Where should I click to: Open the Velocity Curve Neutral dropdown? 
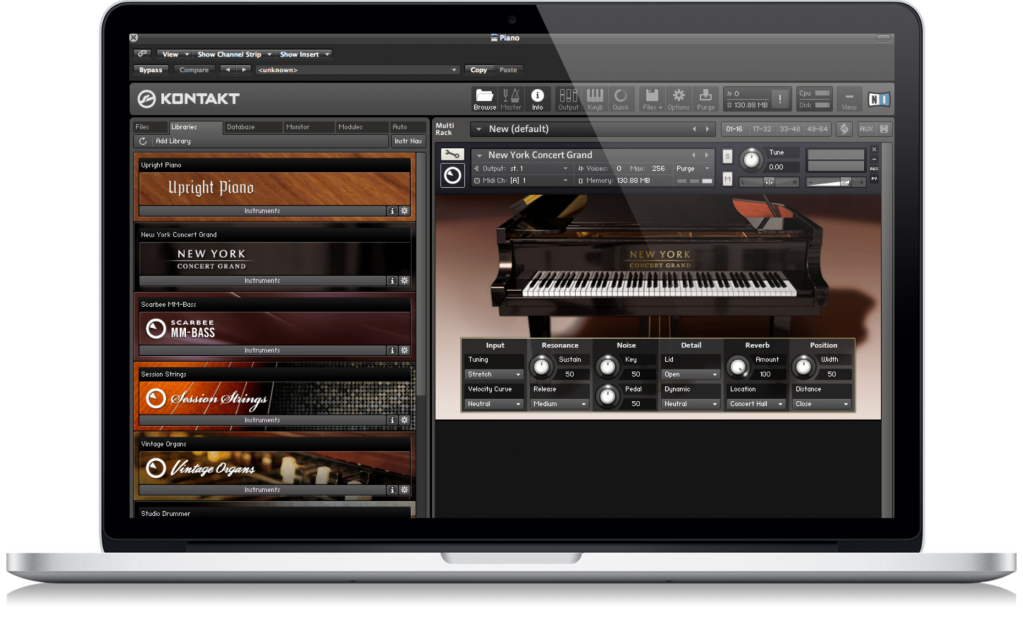(494, 404)
